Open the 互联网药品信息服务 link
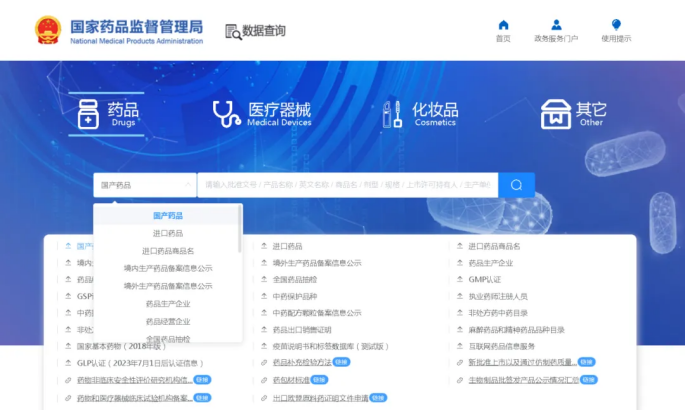The width and height of the screenshot is (685, 410). [508, 346]
